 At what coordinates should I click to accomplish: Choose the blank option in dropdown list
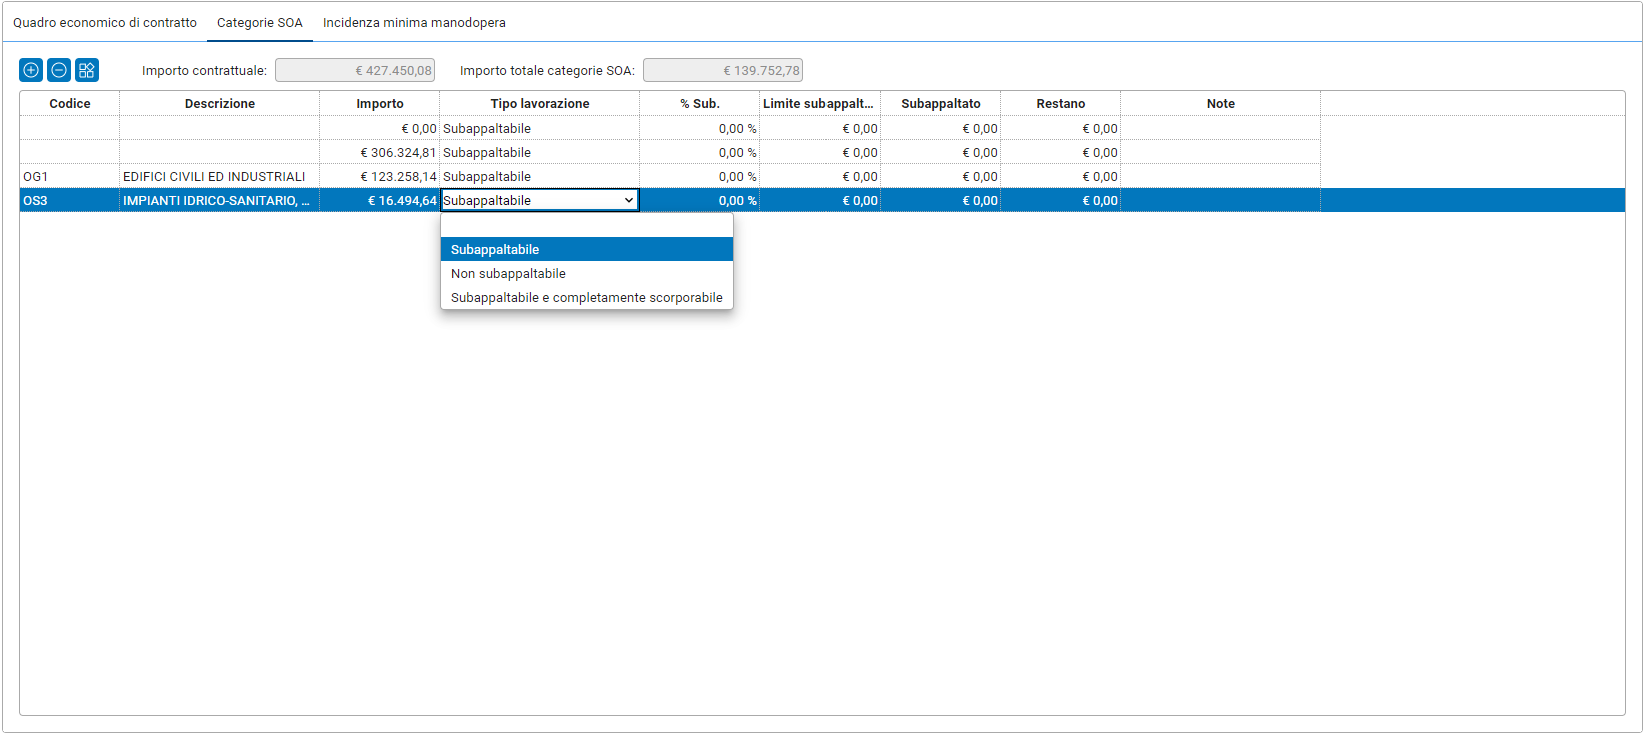(586, 226)
